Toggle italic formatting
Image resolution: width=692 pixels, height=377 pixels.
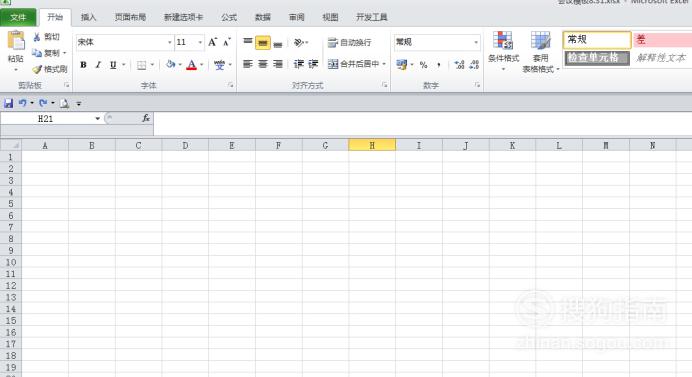[x=98, y=65]
